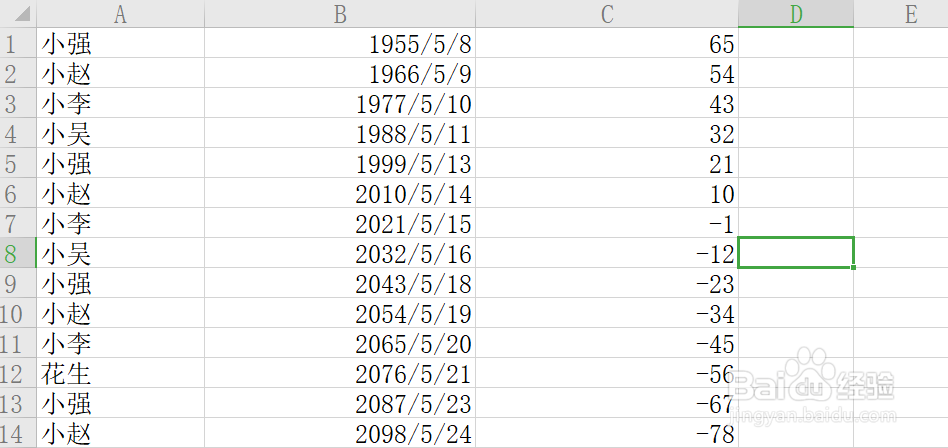Click cell with value 10

607,193
